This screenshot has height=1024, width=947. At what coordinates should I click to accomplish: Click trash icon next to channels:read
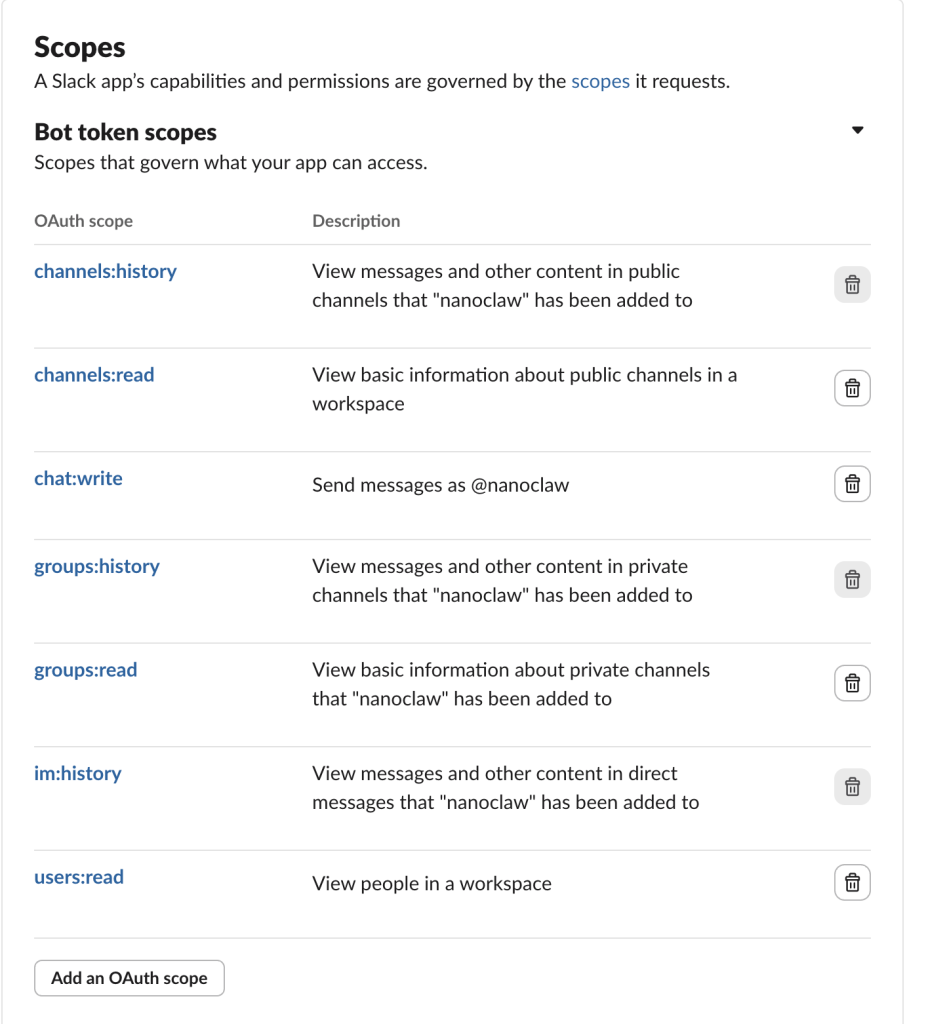tap(852, 388)
